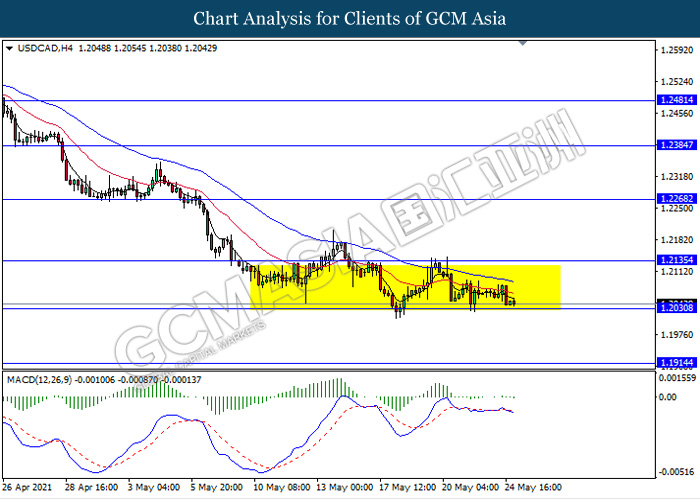The image size is (700, 500).
Task: Click the USDCAD,H4 symbol title text
Action: tap(45, 48)
